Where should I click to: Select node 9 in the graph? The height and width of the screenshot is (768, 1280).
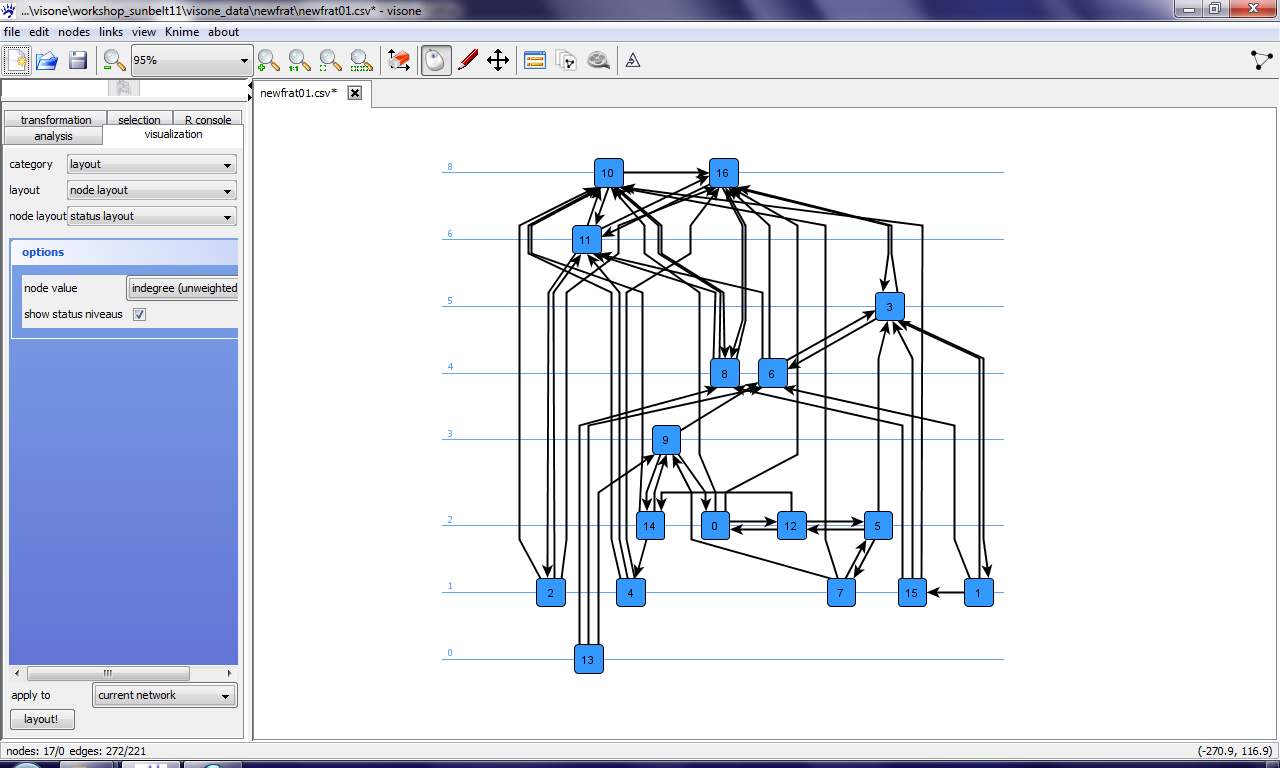[667, 440]
